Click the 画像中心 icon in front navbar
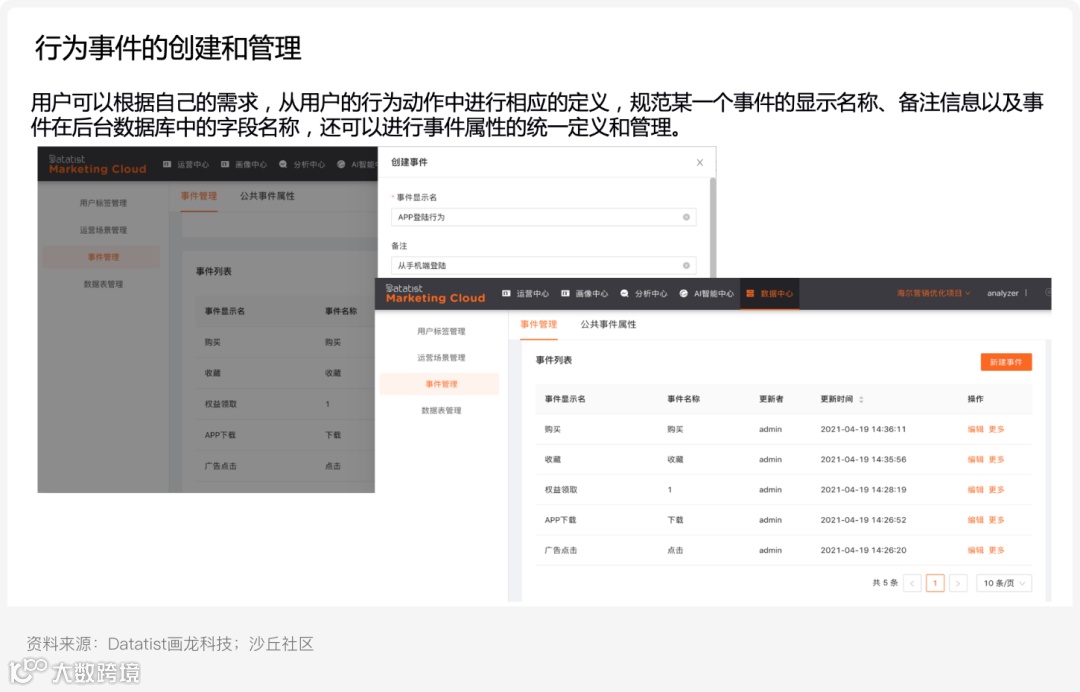 565,293
